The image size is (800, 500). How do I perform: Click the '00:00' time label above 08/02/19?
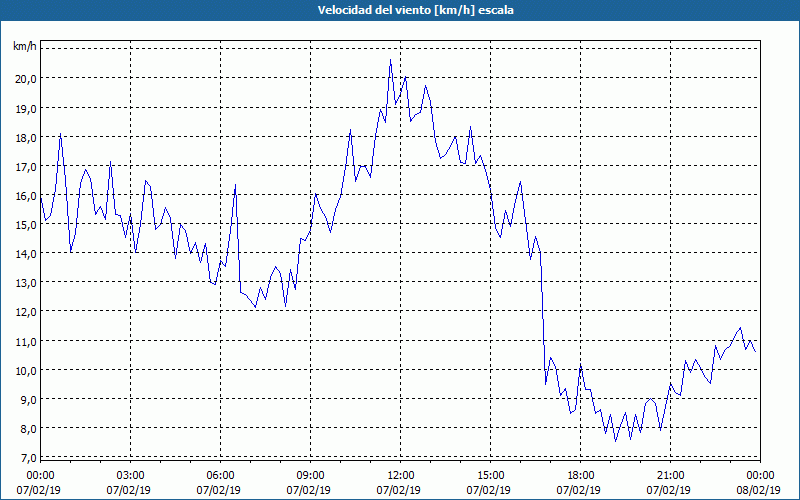(761, 476)
